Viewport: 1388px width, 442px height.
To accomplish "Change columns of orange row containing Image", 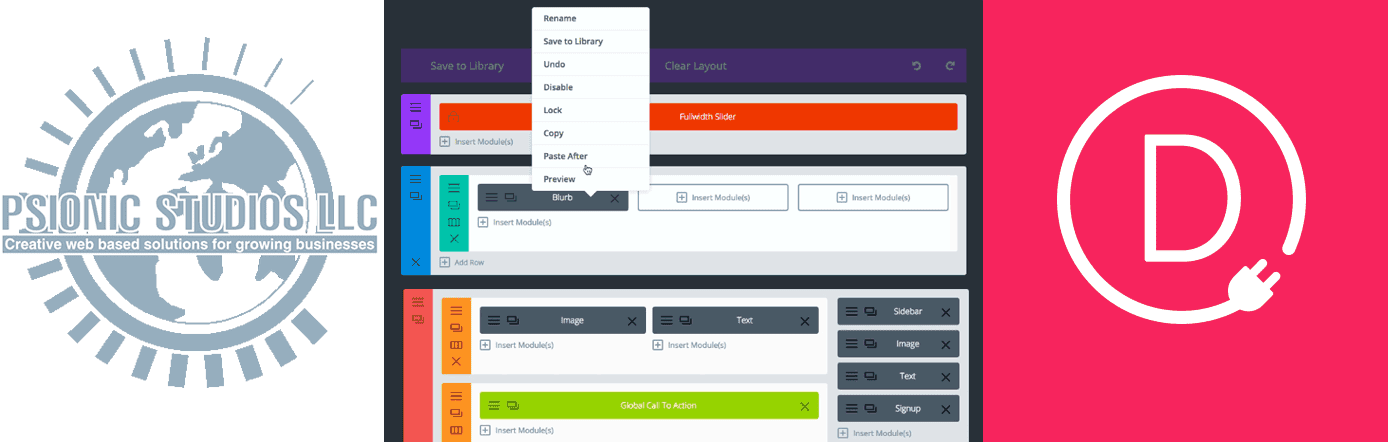I will click(456, 345).
